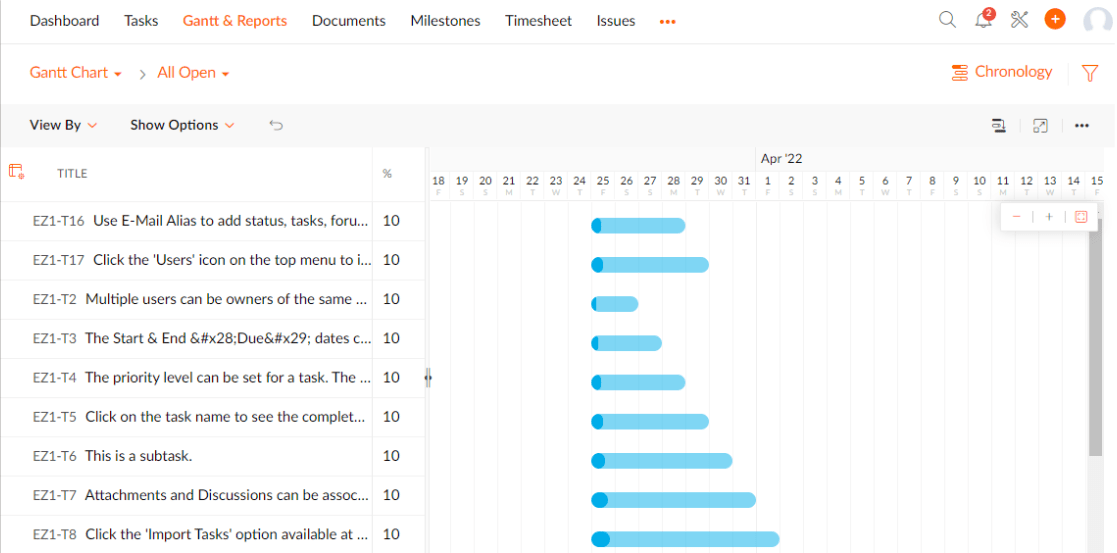Open the setup tools wrench icon
Image resolution: width=1117 pixels, height=553 pixels.
(x=1019, y=20)
